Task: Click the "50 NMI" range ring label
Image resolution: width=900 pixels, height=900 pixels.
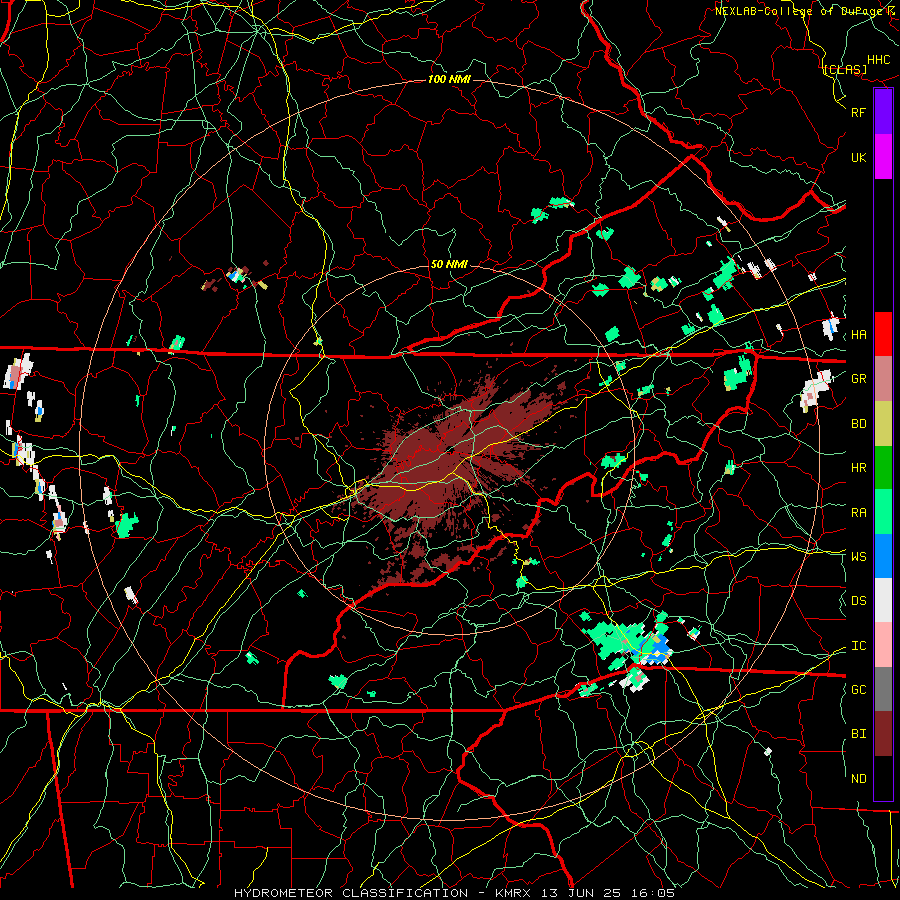Action: tap(449, 264)
